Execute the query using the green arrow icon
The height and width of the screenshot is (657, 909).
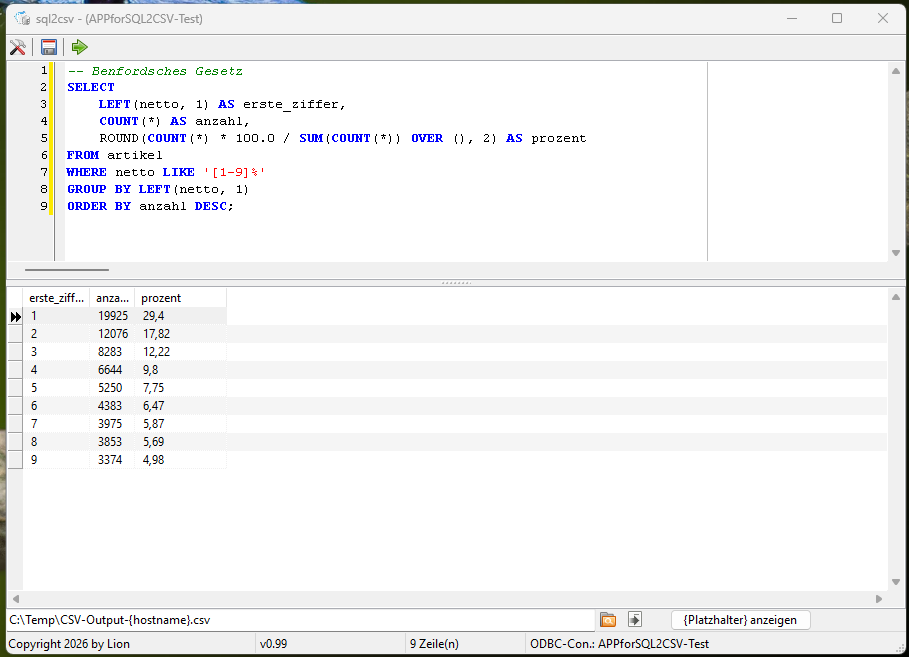[x=78, y=46]
